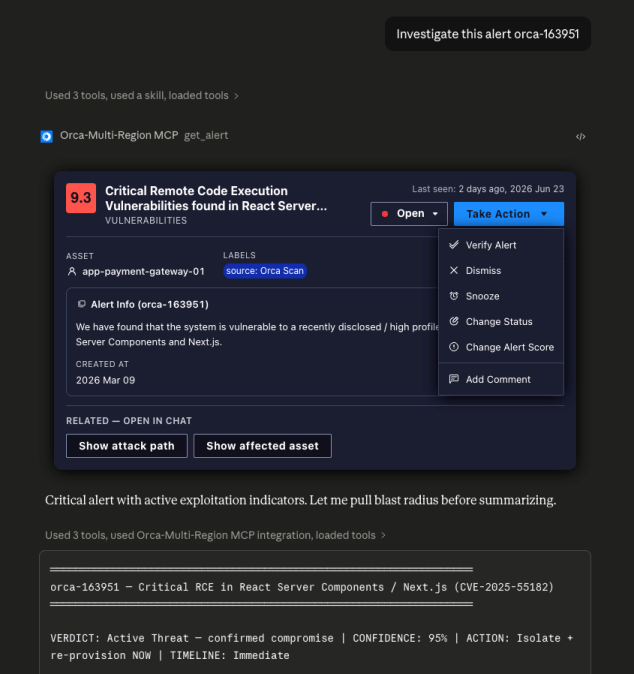Viewport: 634px width, 674px height.
Task: Click the Show attack path button
Action: 127,446
